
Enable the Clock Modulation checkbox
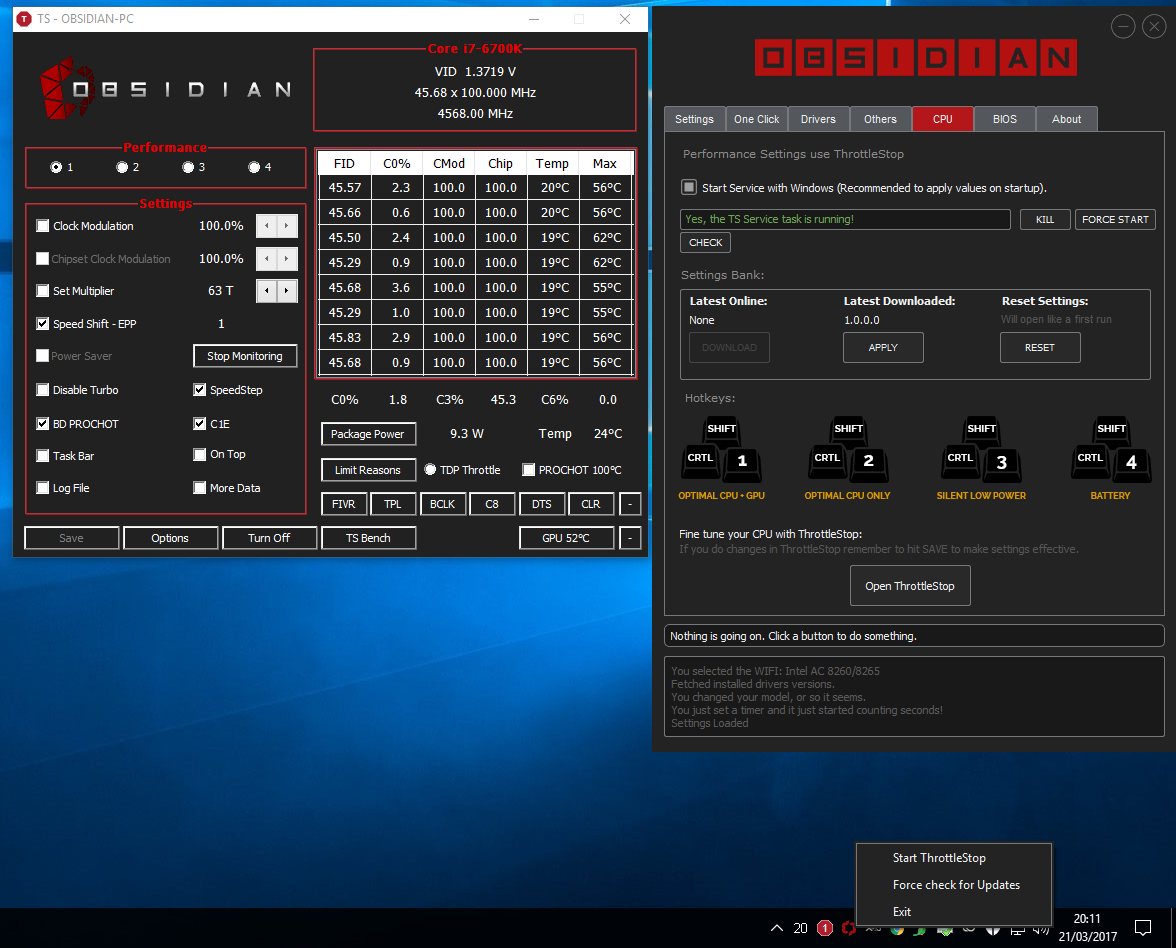43,226
